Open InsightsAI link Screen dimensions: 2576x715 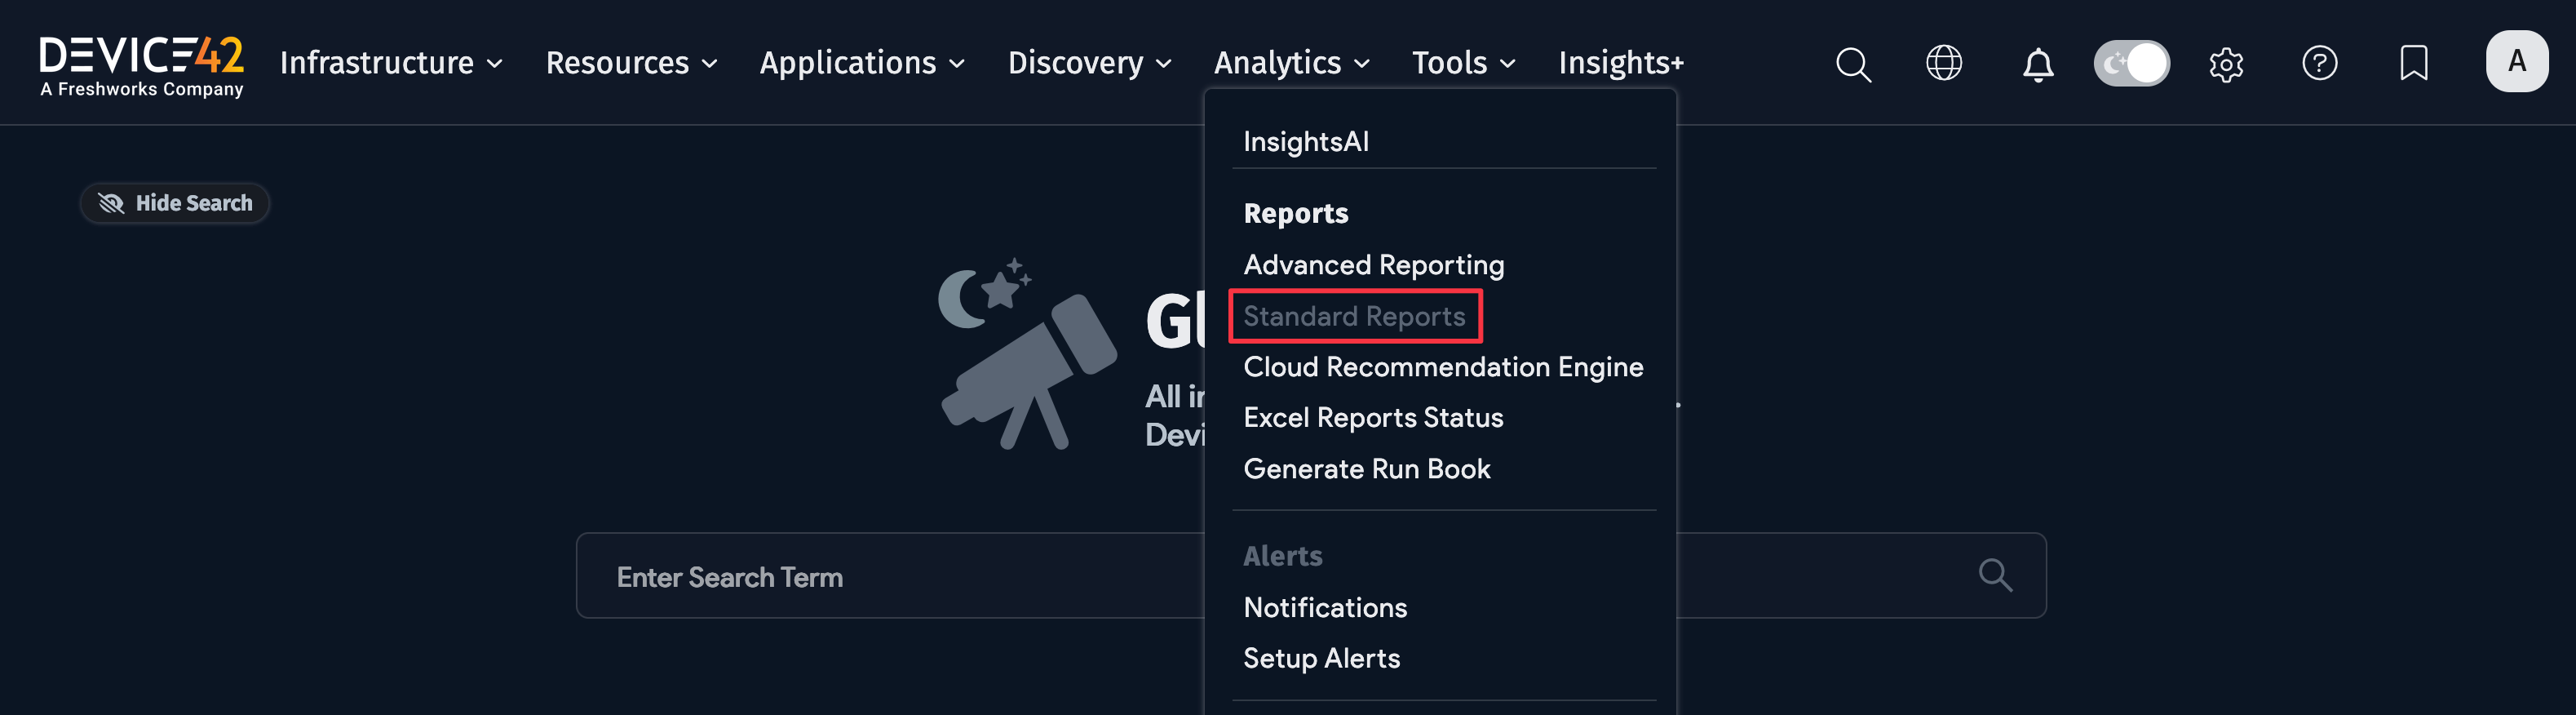[1305, 142]
